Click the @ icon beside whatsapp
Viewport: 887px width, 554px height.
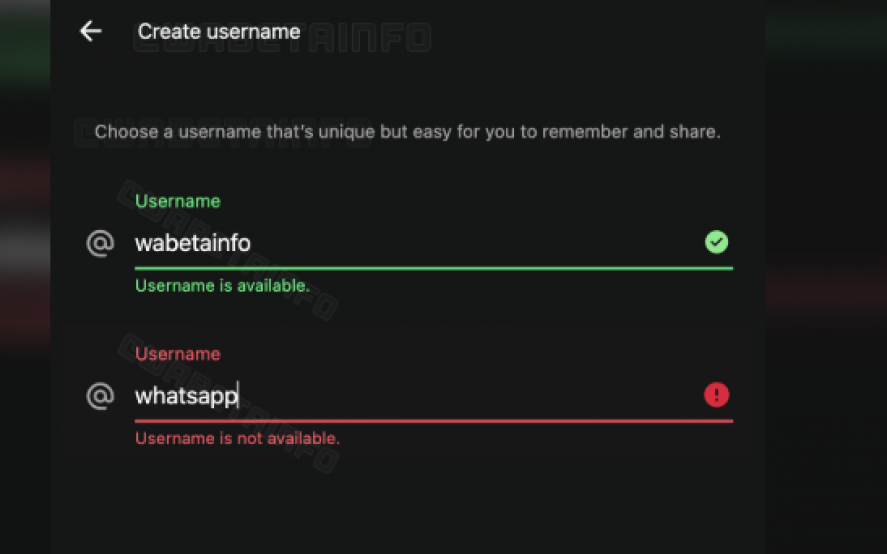tap(100, 396)
